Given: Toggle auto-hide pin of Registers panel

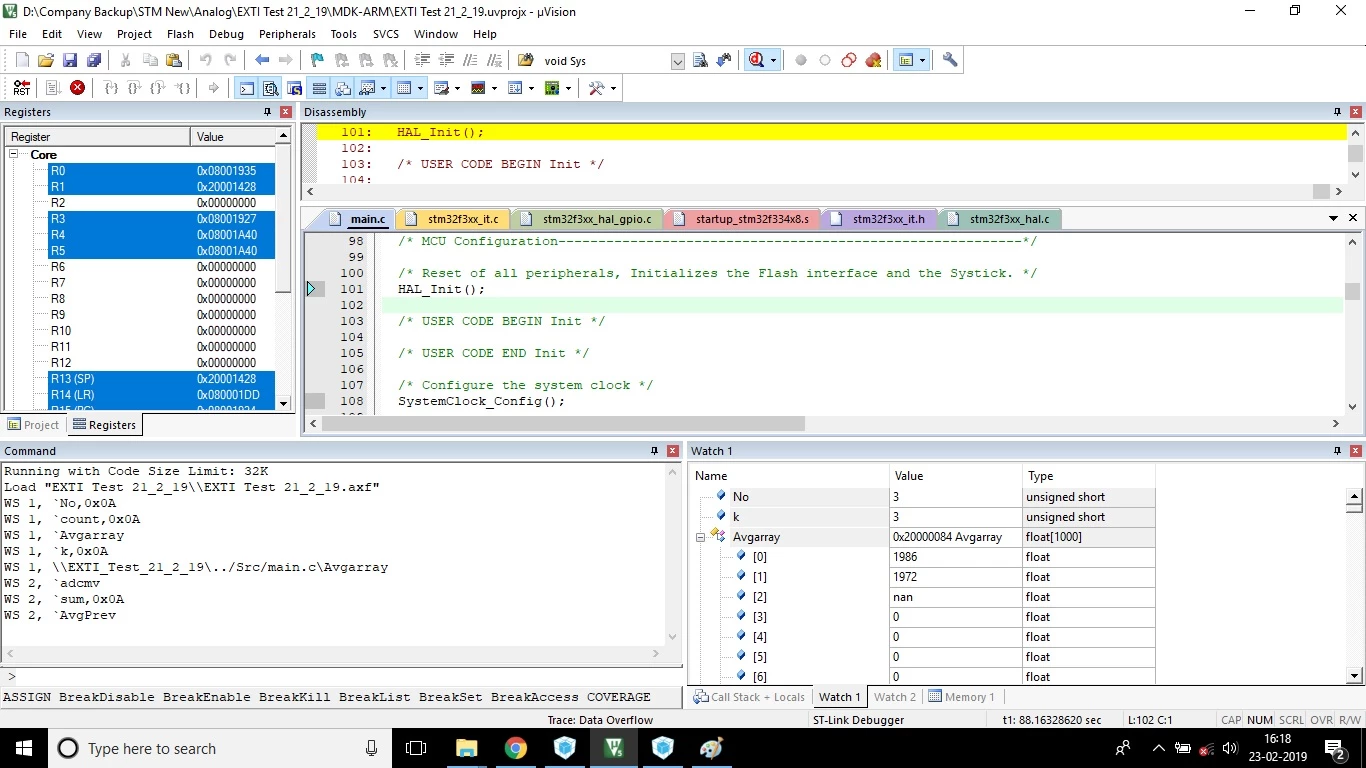Looking at the screenshot, I should pos(267,112).
